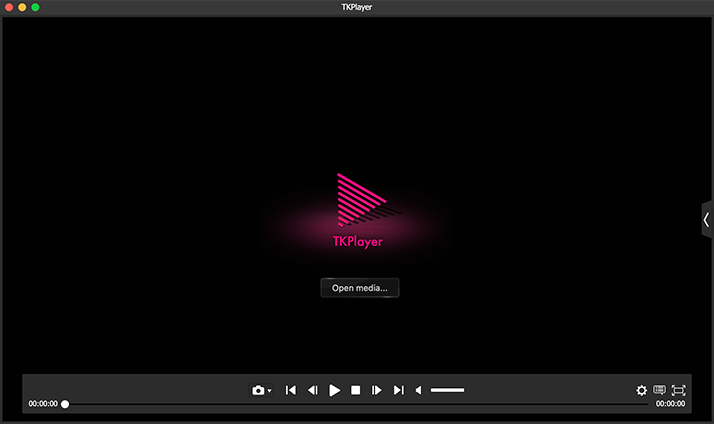Maximize the TKPlayer window with the green button

[36, 7]
